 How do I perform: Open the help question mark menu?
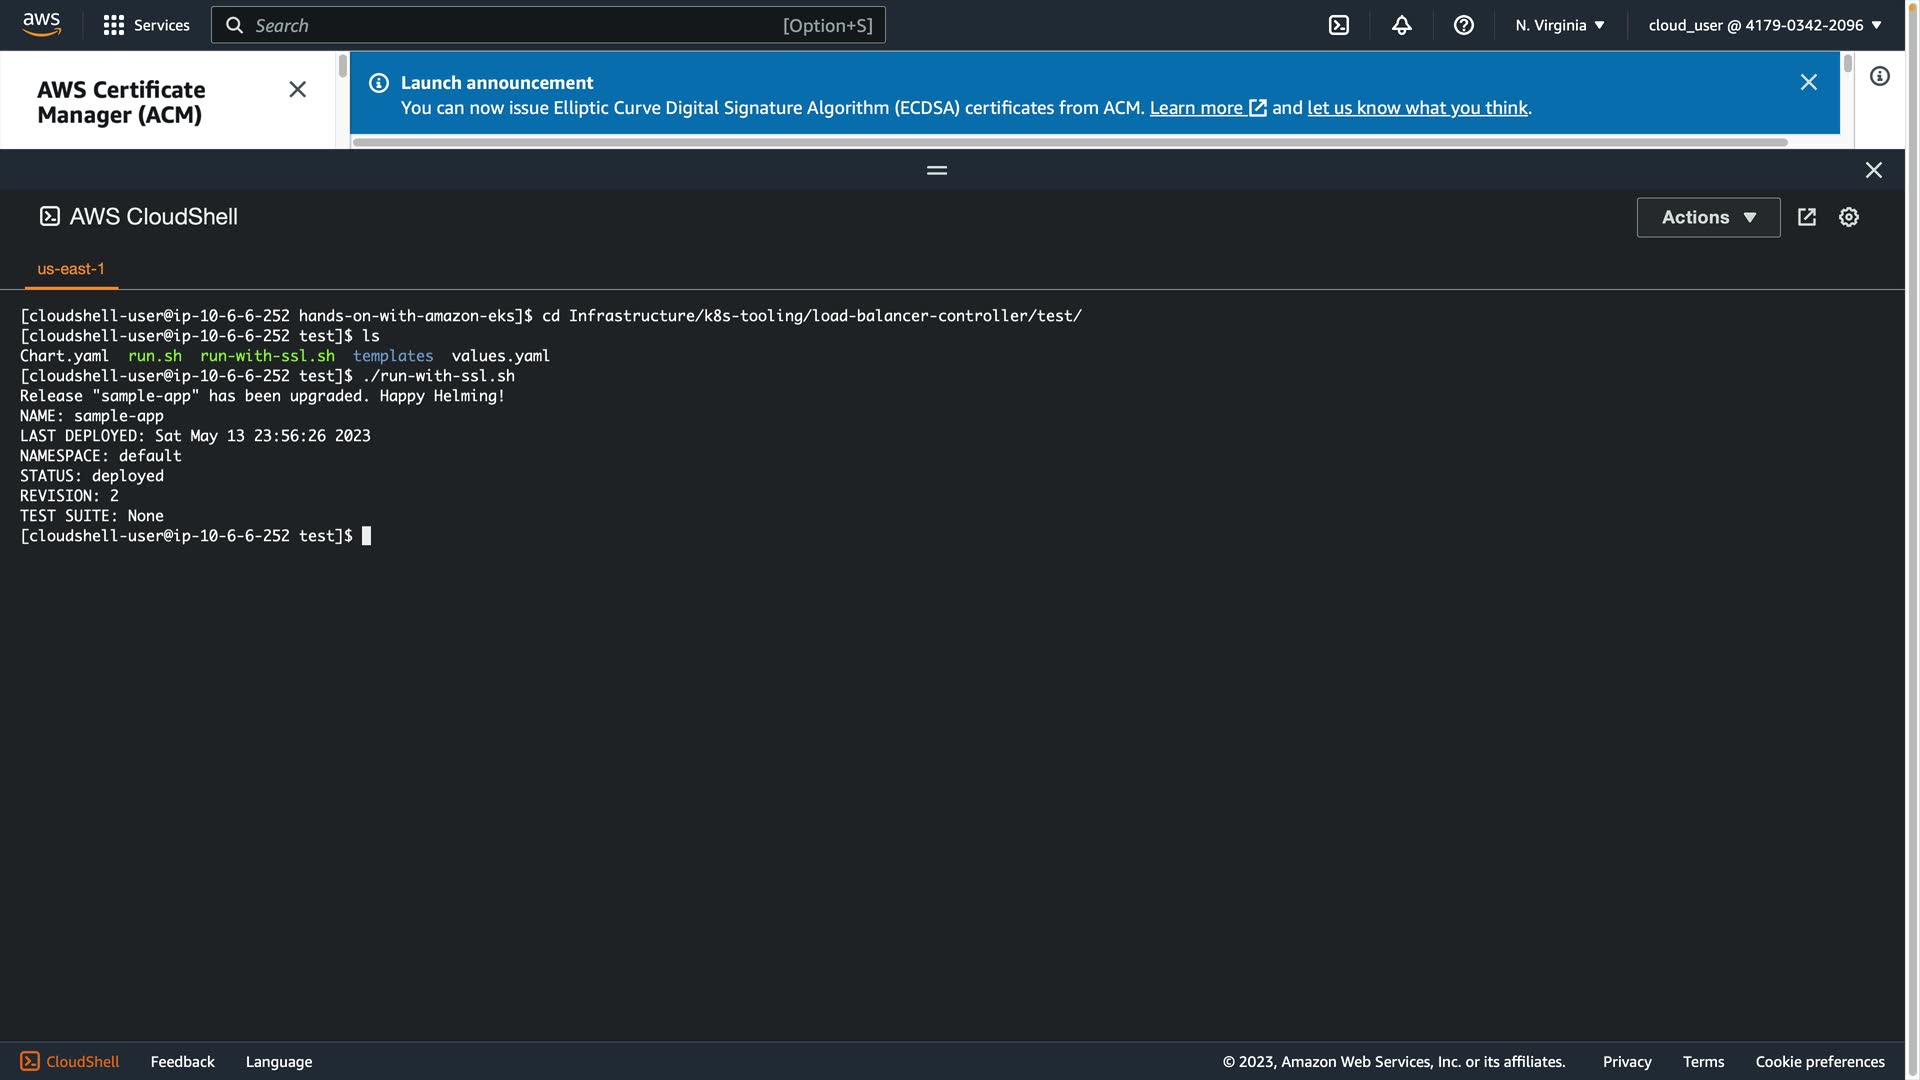[x=1463, y=25]
